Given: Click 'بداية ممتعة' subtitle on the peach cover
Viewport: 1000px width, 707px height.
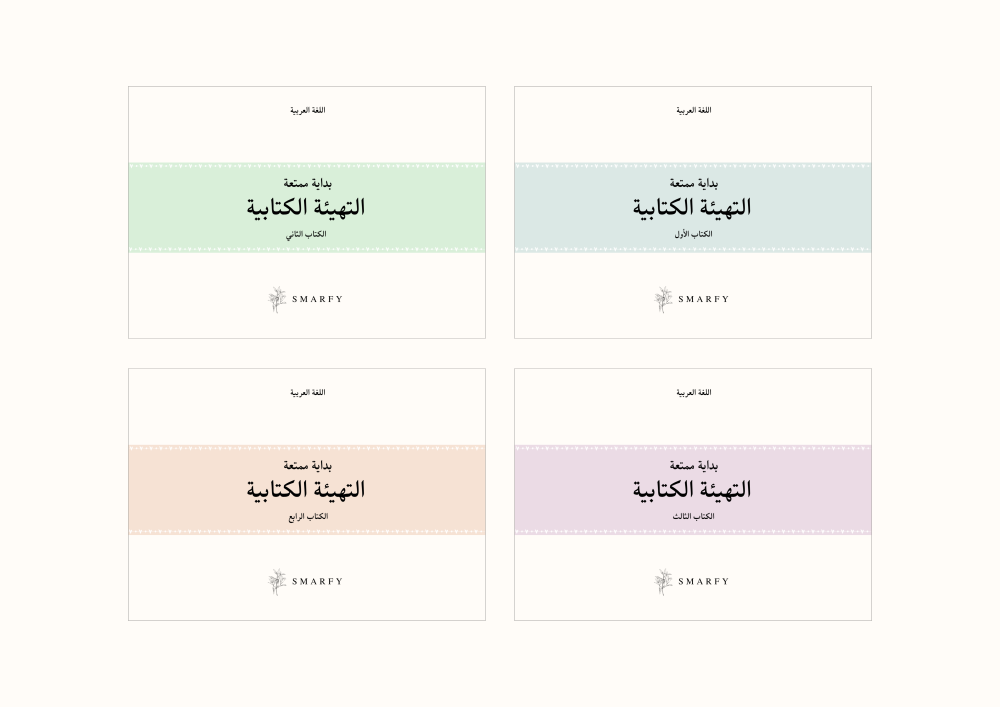Looking at the screenshot, I should 307,465.
